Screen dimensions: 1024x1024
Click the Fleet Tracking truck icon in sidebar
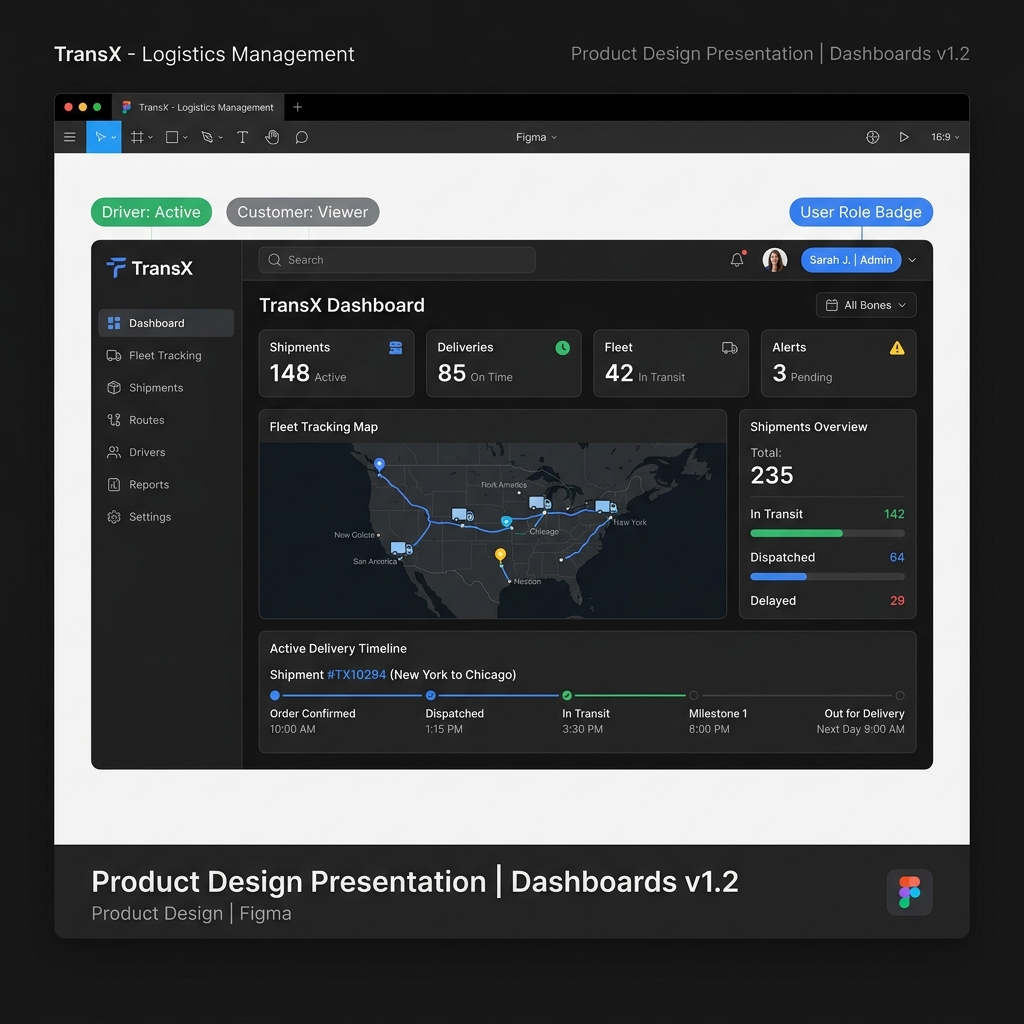114,355
